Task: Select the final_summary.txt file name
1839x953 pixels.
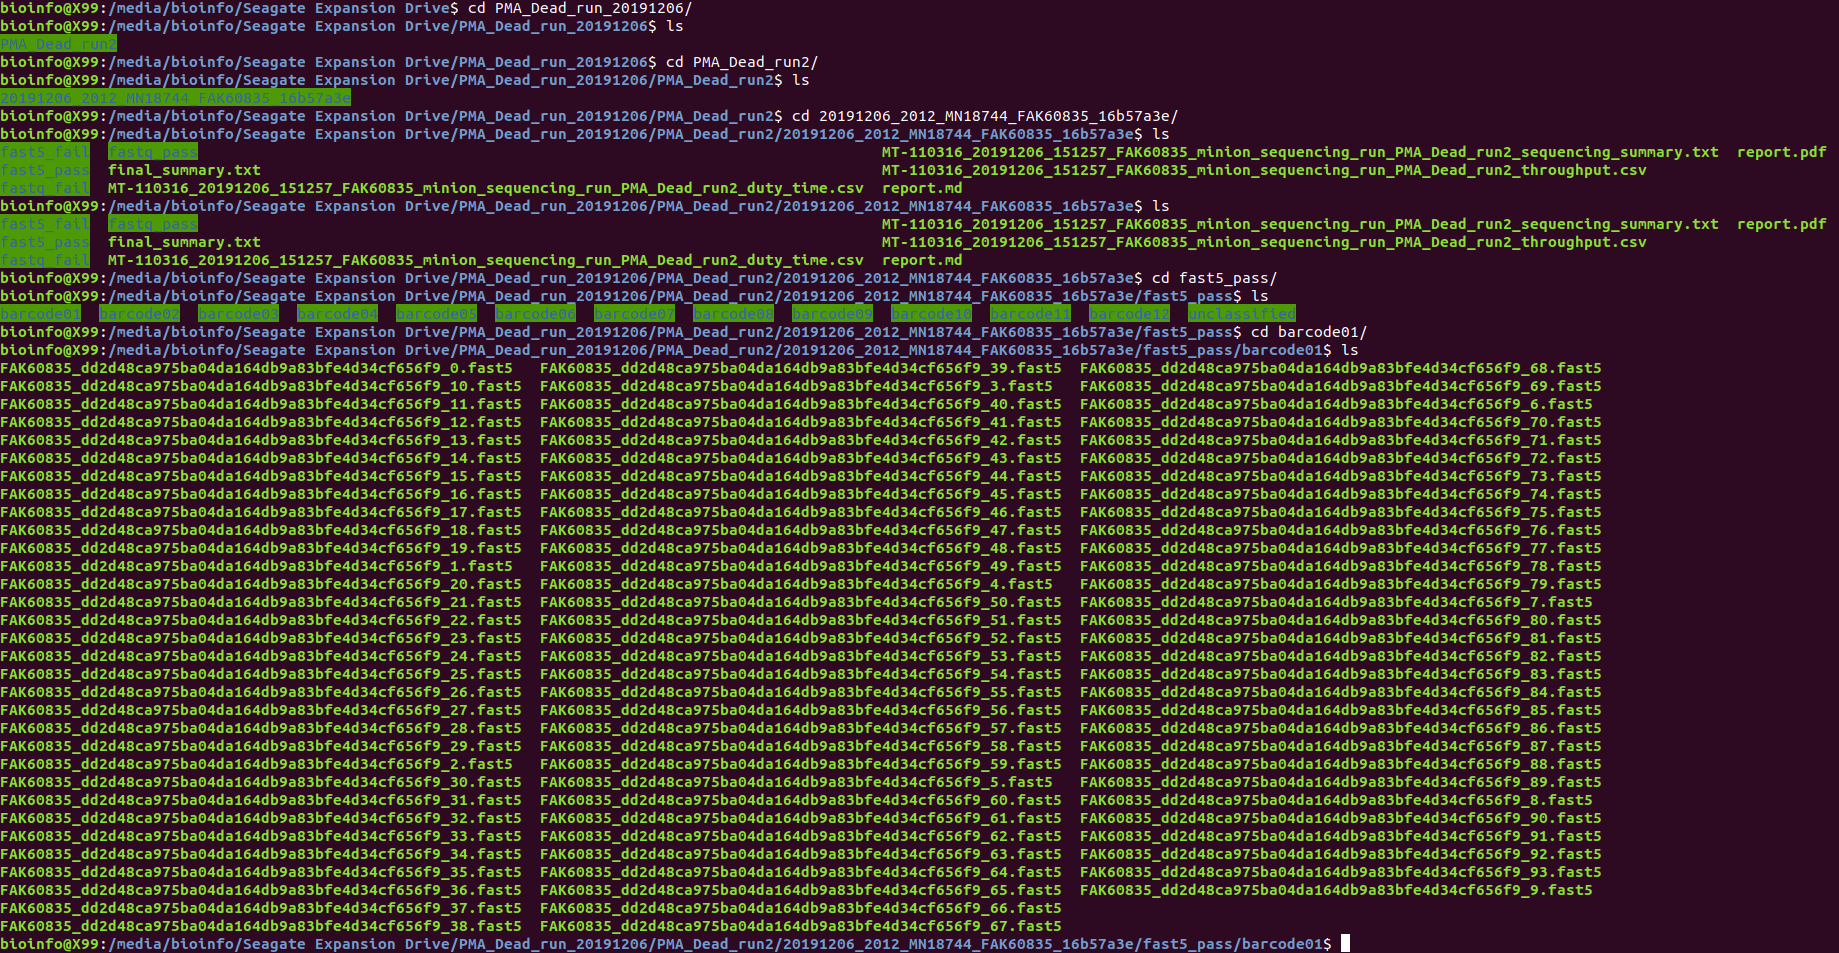Action: coord(184,170)
